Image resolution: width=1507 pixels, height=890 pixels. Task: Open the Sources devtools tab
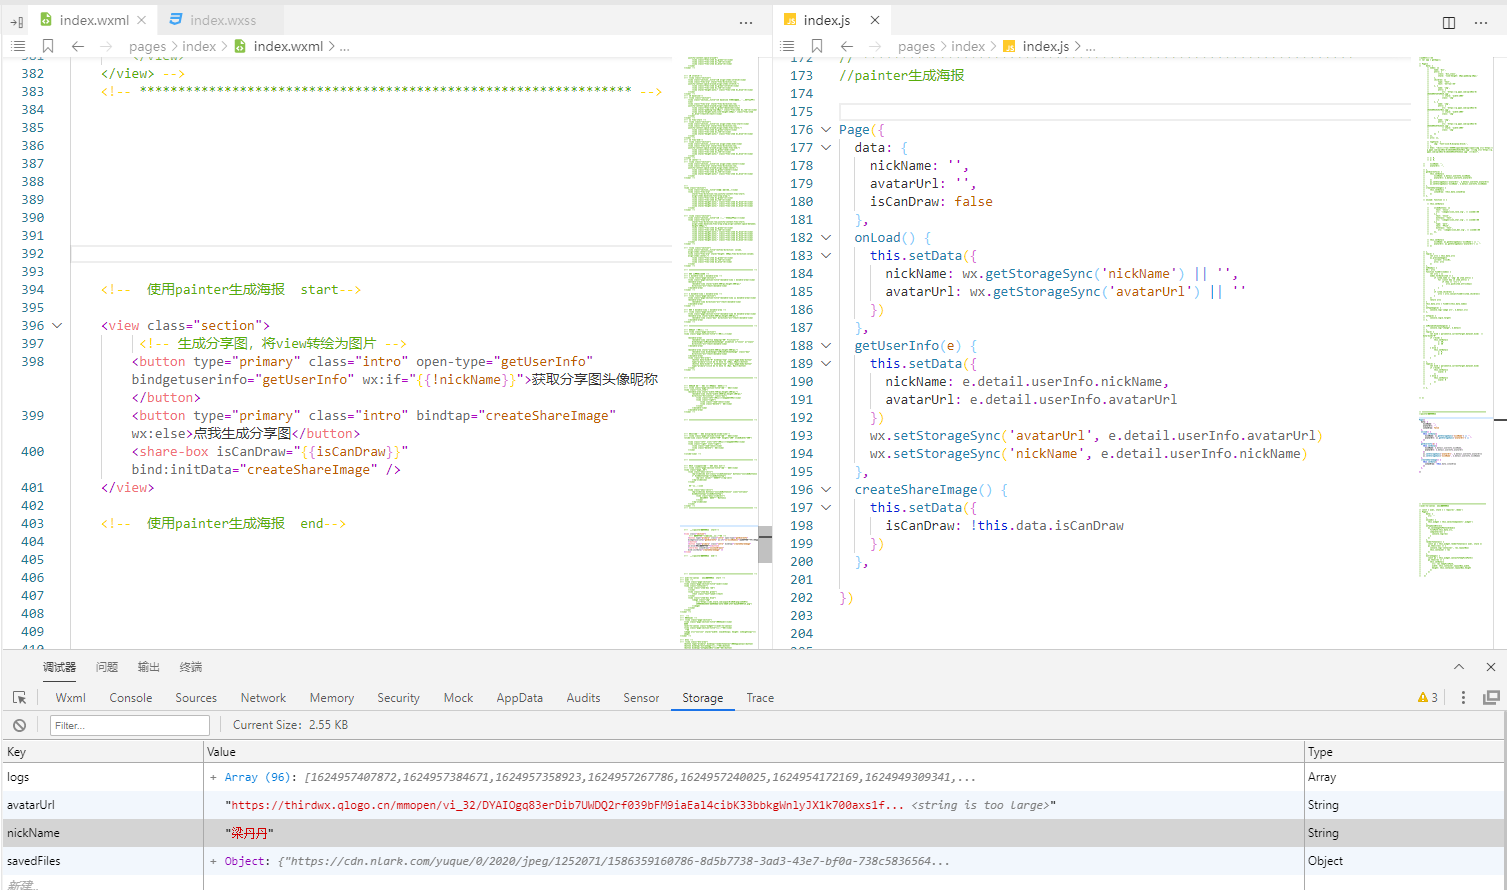[x=196, y=698]
